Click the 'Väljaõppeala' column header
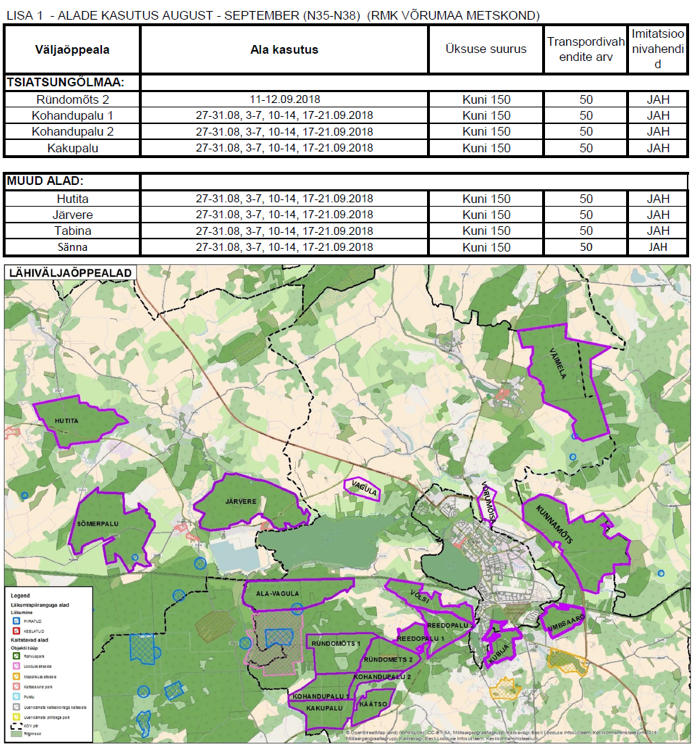This screenshot has width=692, height=746. click(72, 49)
